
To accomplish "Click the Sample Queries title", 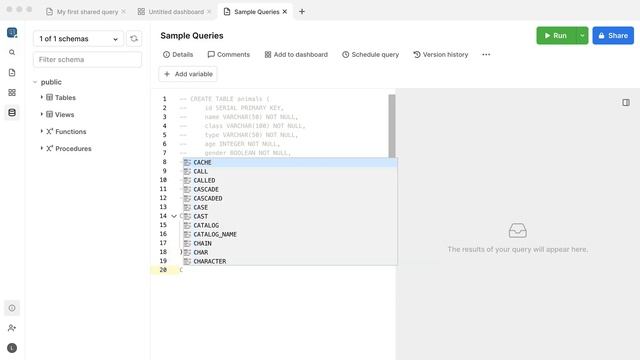I will (x=192, y=36).
